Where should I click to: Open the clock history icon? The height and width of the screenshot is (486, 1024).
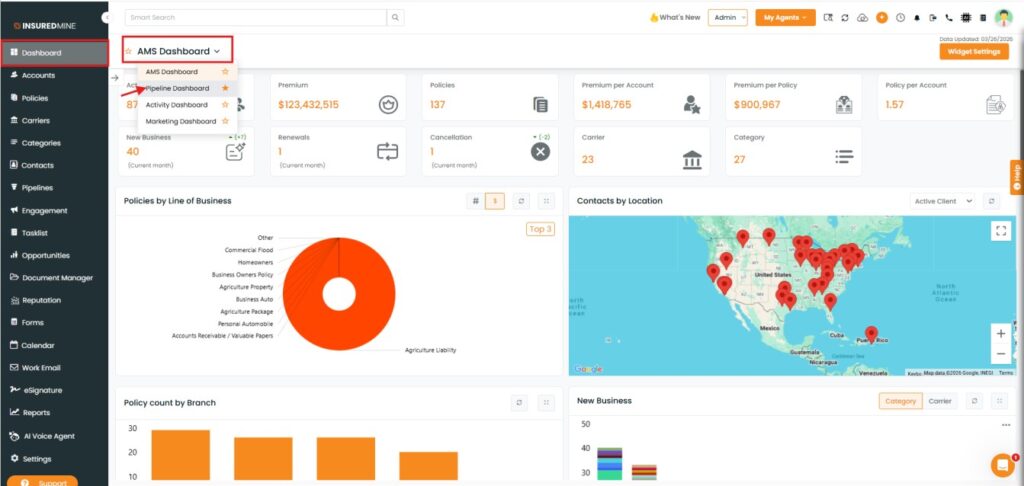[x=900, y=18]
